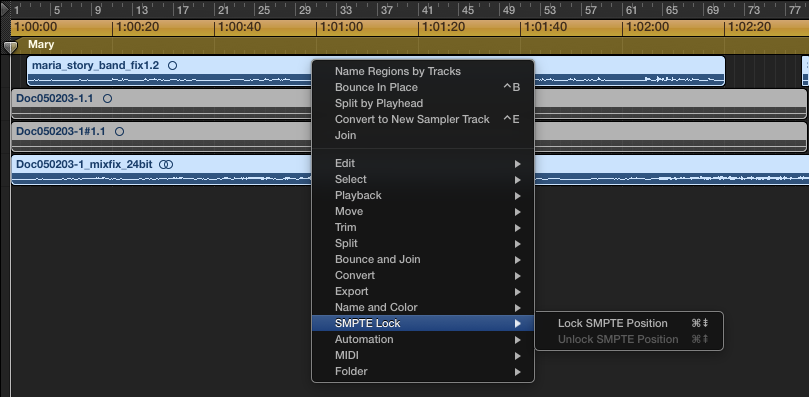Select Convert to New Sampler Track
Image resolution: width=809 pixels, height=397 pixels.
click(x=423, y=119)
